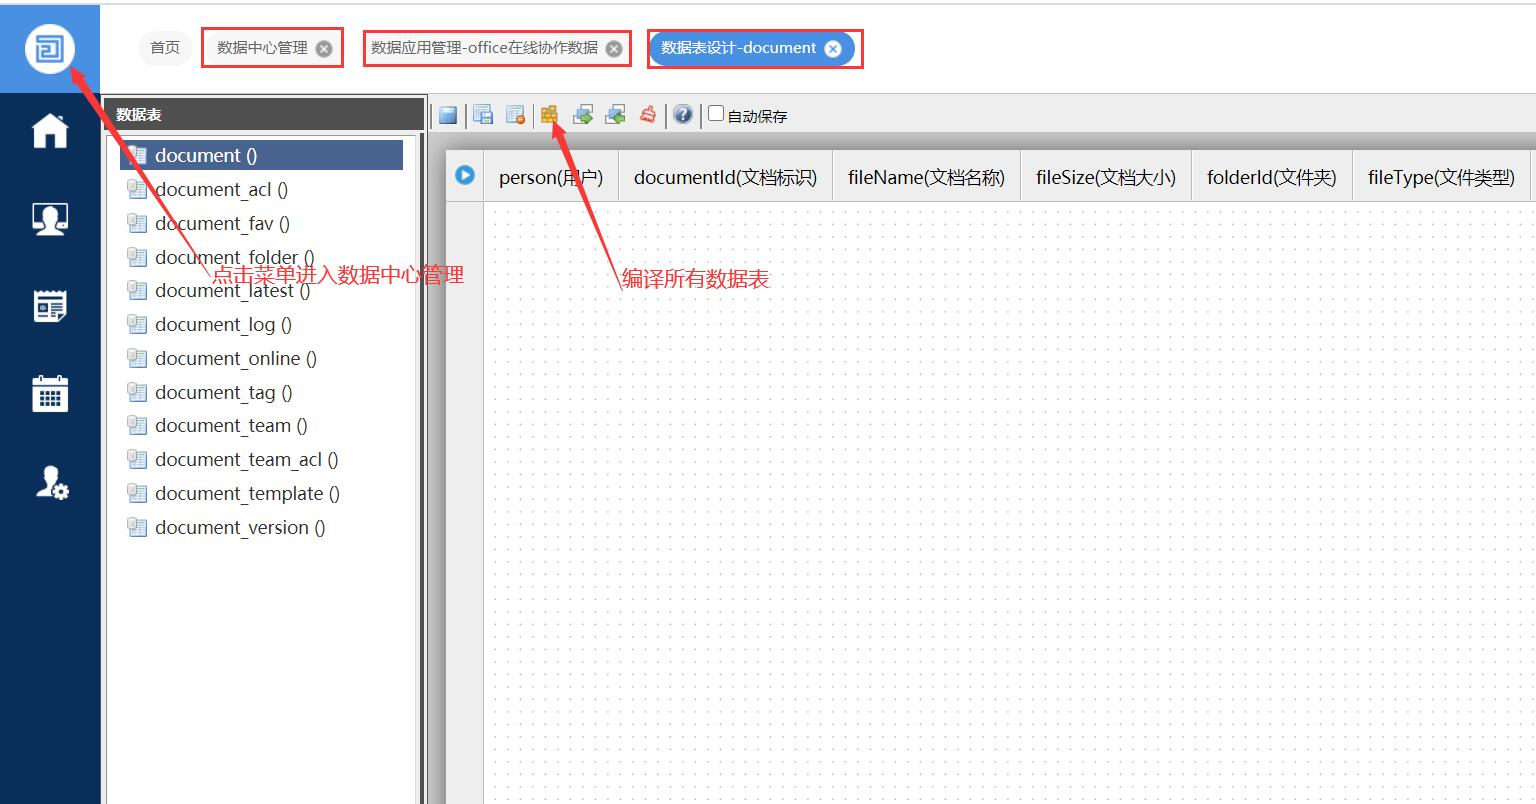Go to the home icon in sidebar
1536x804 pixels.
(x=50, y=131)
